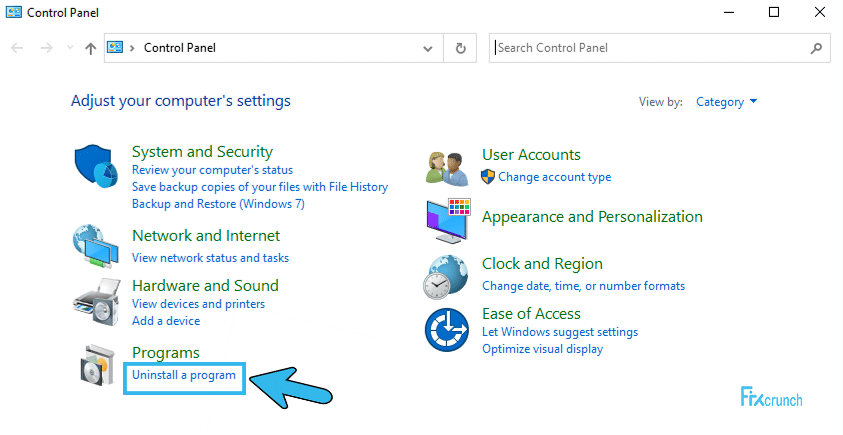
Task: Open Ease of Access category
Action: click(x=531, y=313)
